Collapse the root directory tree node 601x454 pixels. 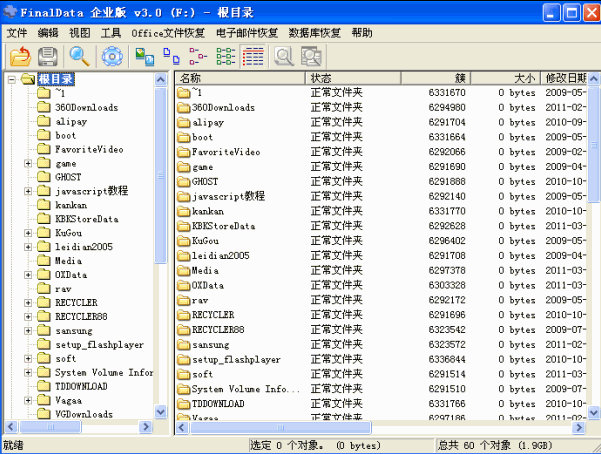click(x=12, y=79)
